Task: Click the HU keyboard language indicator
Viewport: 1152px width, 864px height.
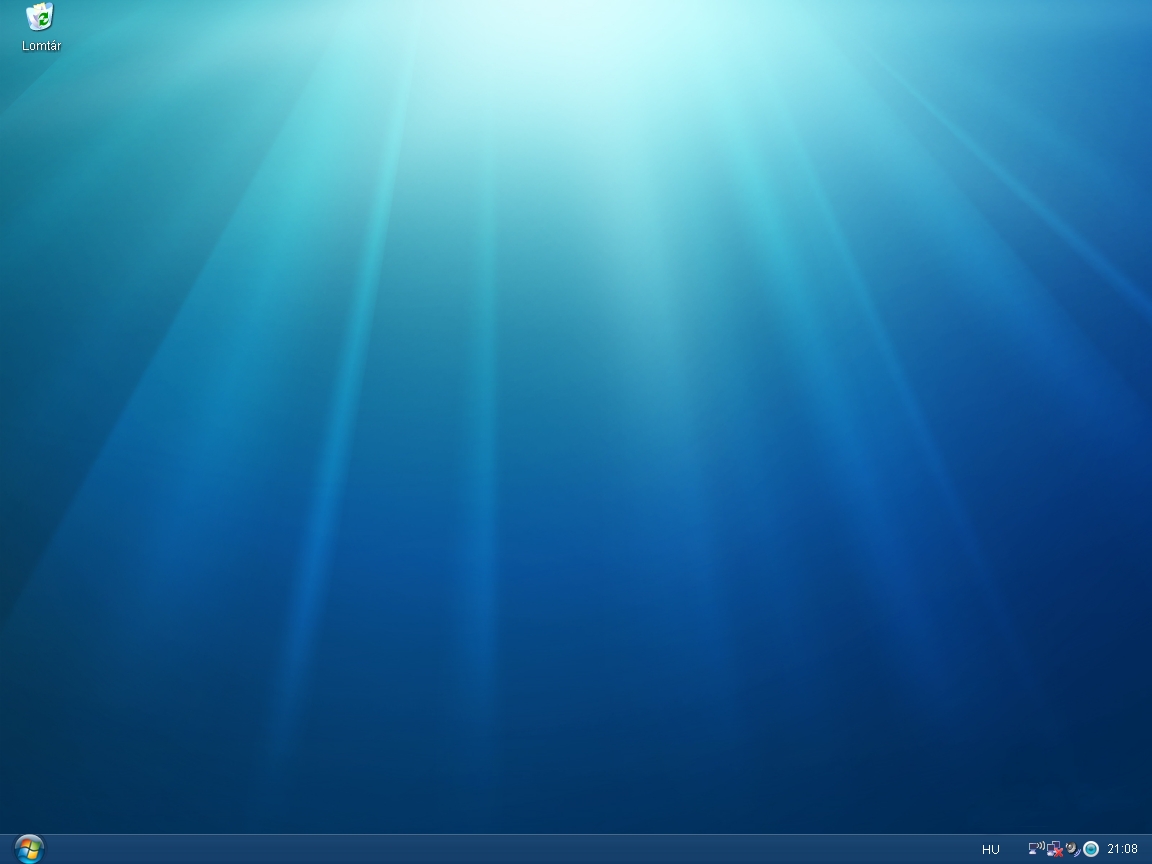Action: 990,849
